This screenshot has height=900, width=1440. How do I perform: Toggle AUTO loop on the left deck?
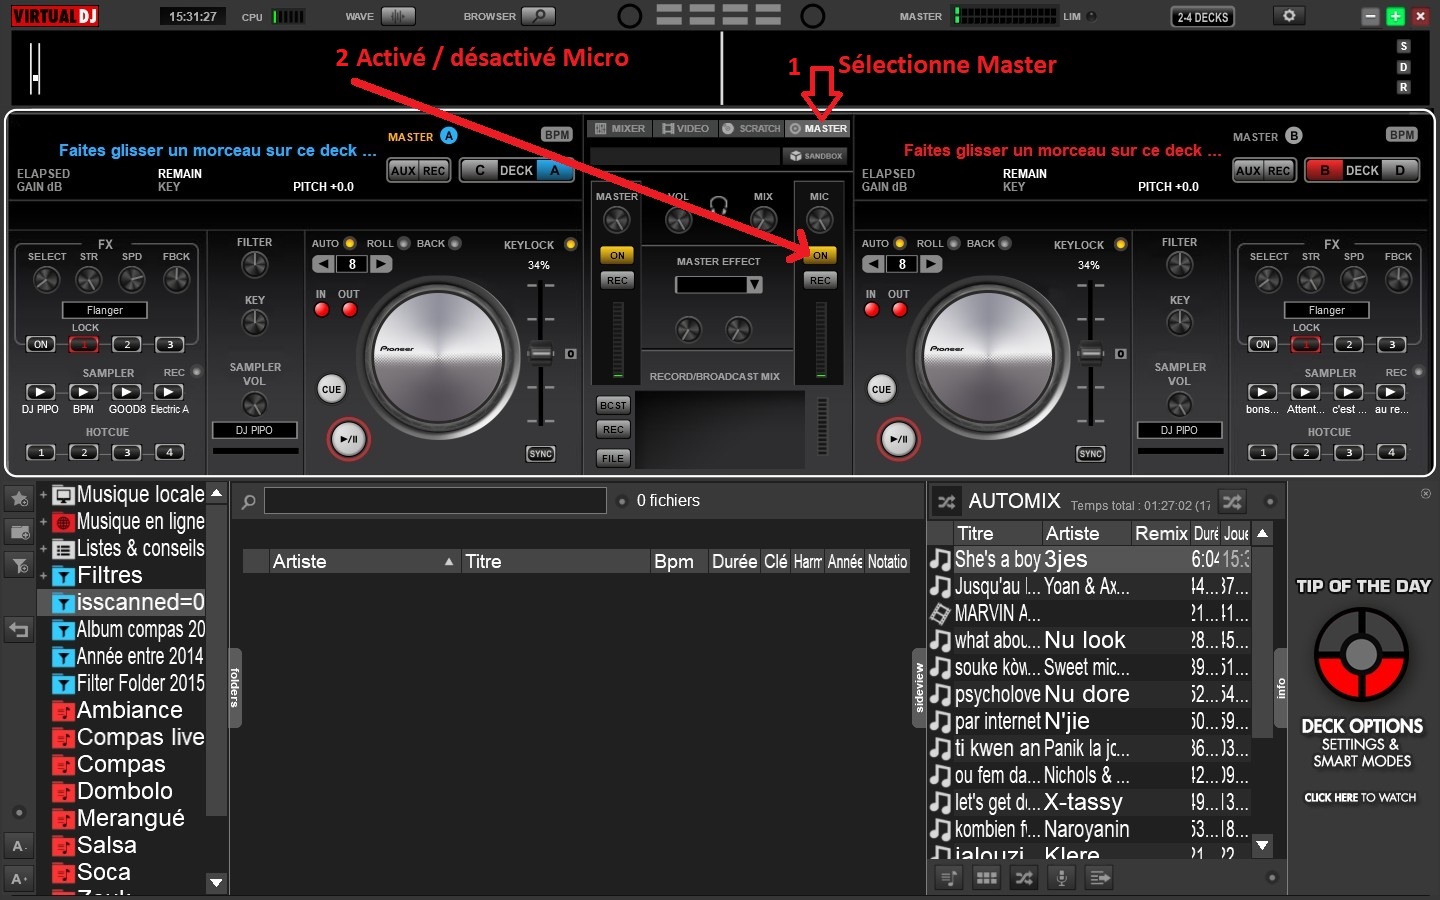(x=349, y=243)
